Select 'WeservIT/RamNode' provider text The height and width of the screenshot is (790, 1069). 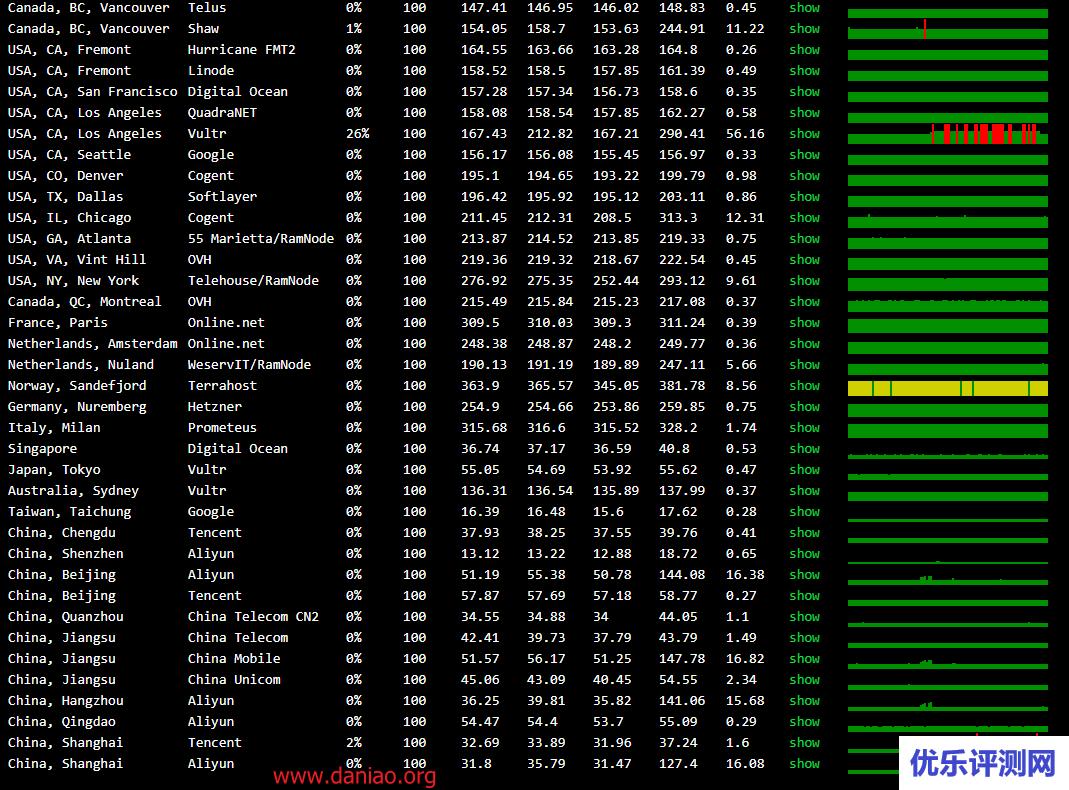pos(250,365)
